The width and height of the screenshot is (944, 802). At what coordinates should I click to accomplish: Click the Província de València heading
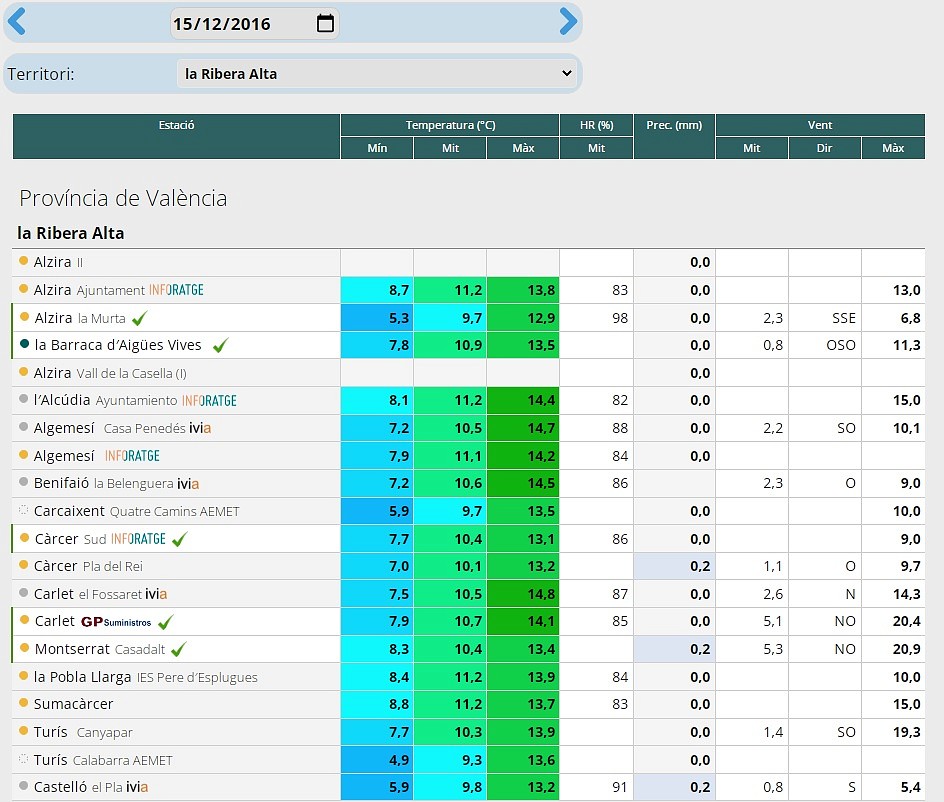click(123, 198)
